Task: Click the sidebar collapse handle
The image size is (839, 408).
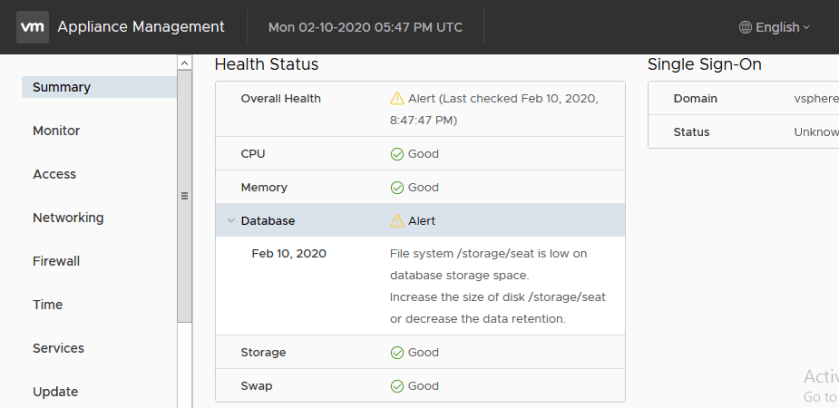Action: [x=184, y=196]
